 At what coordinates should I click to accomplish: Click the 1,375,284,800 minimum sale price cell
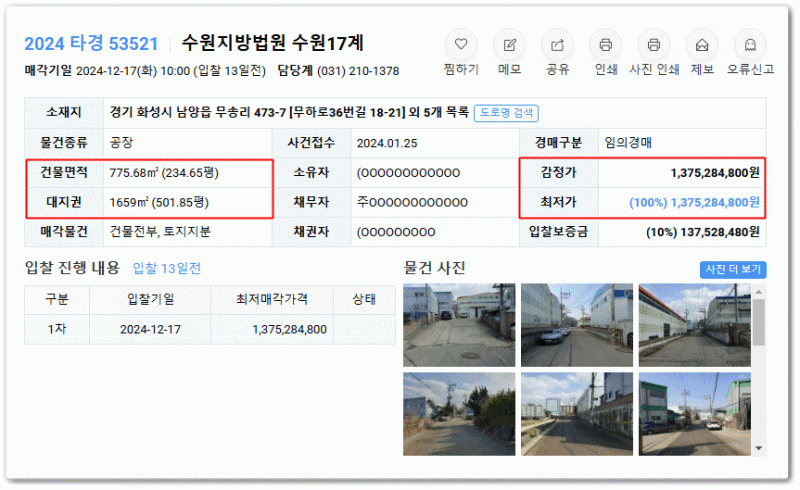pos(272,330)
